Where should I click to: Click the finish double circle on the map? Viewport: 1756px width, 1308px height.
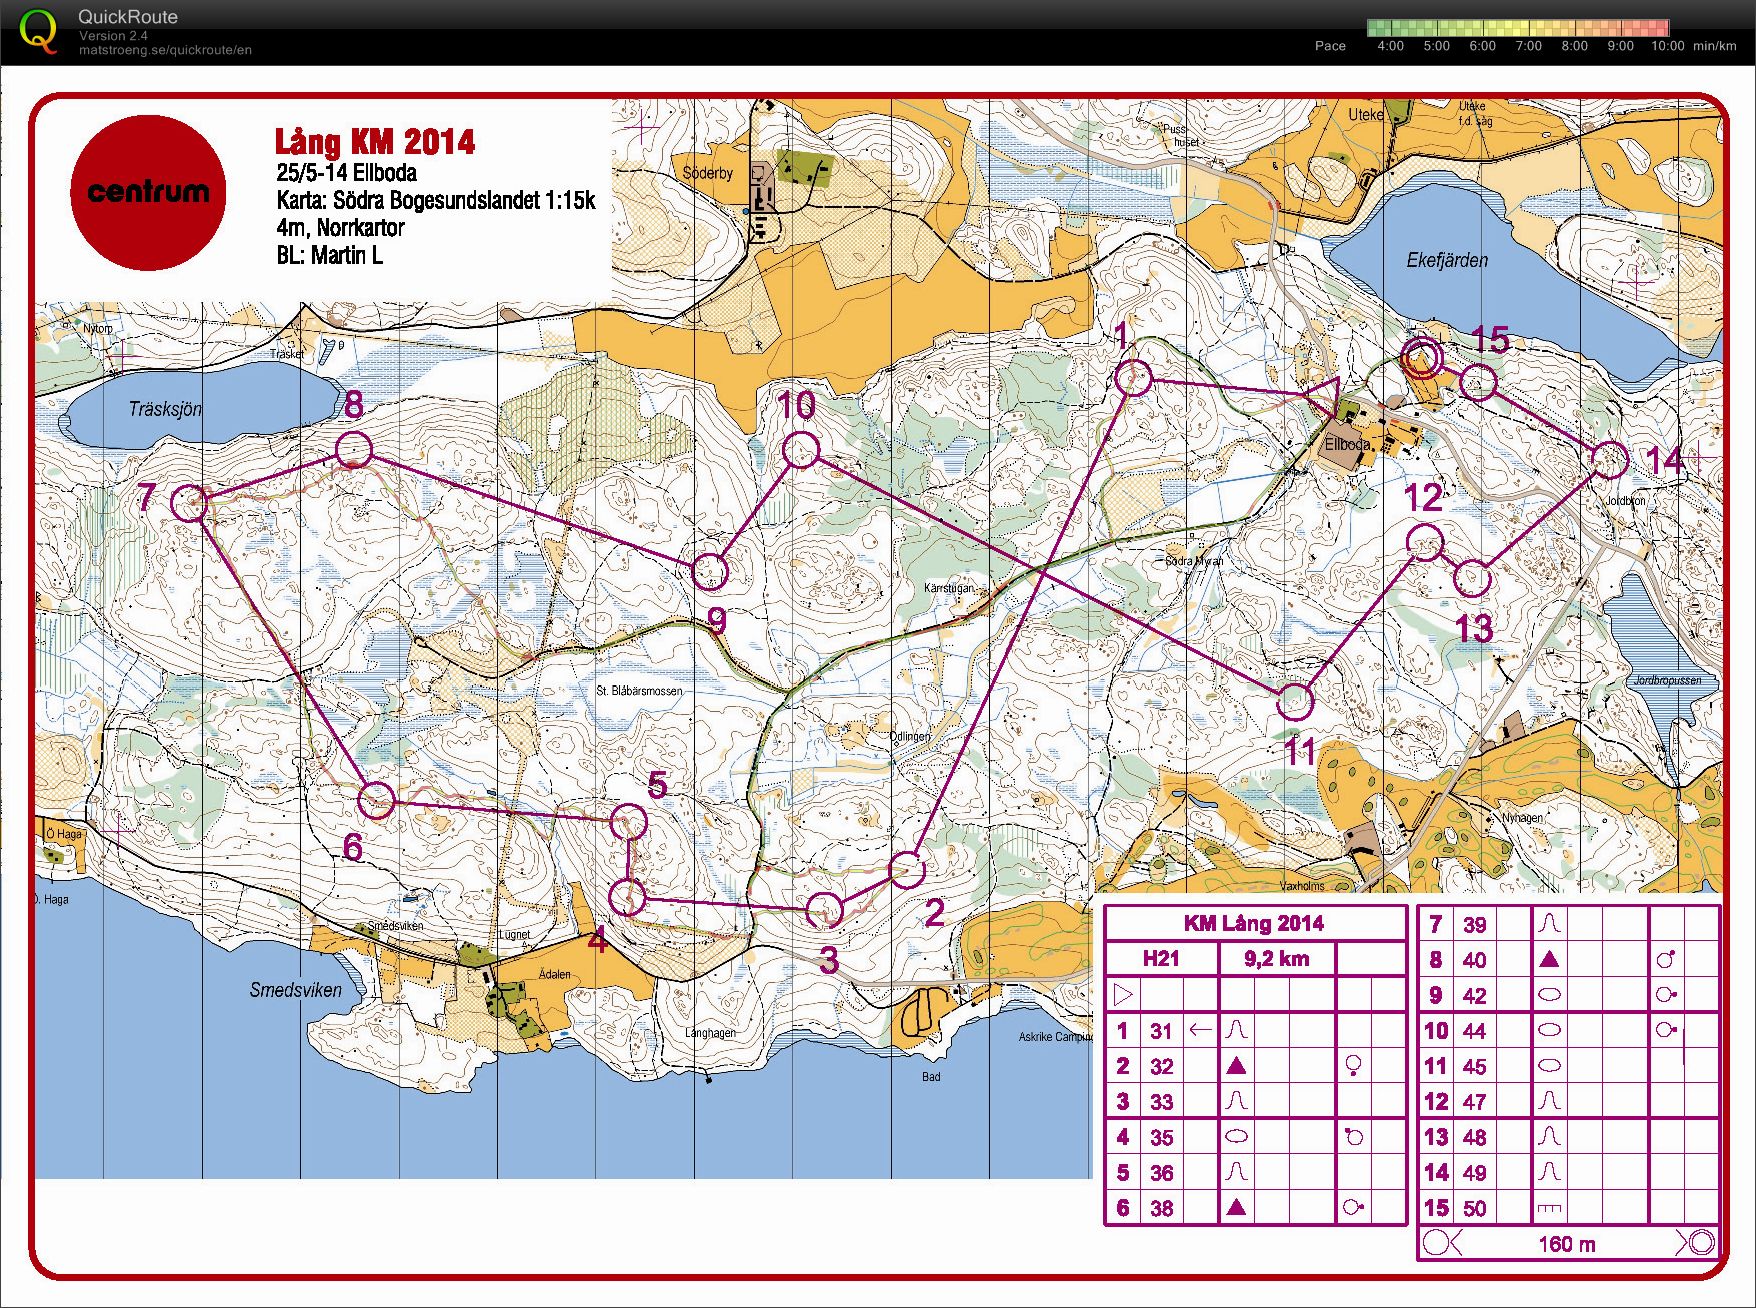pos(1421,357)
